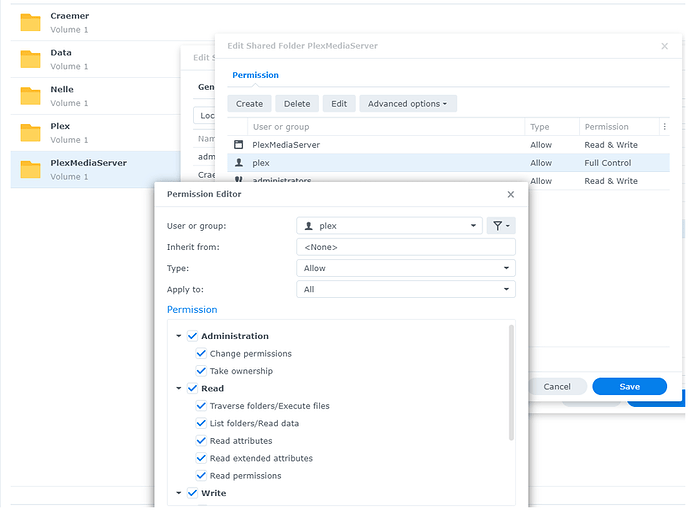Open the column options three-dot menu
The width and height of the screenshot is (689, 511).
coord(664,127)
